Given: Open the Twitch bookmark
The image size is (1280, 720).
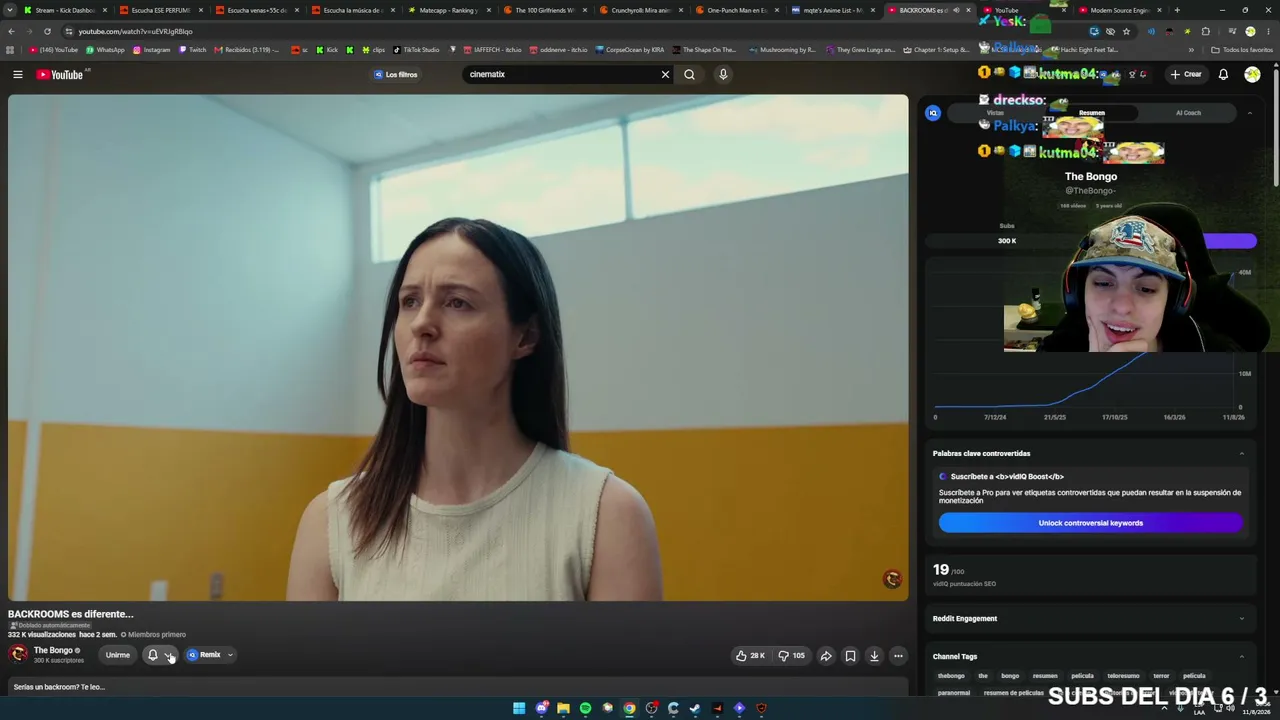Looking at the screenshot, I should pyautogui.click(x=192, y=50).
